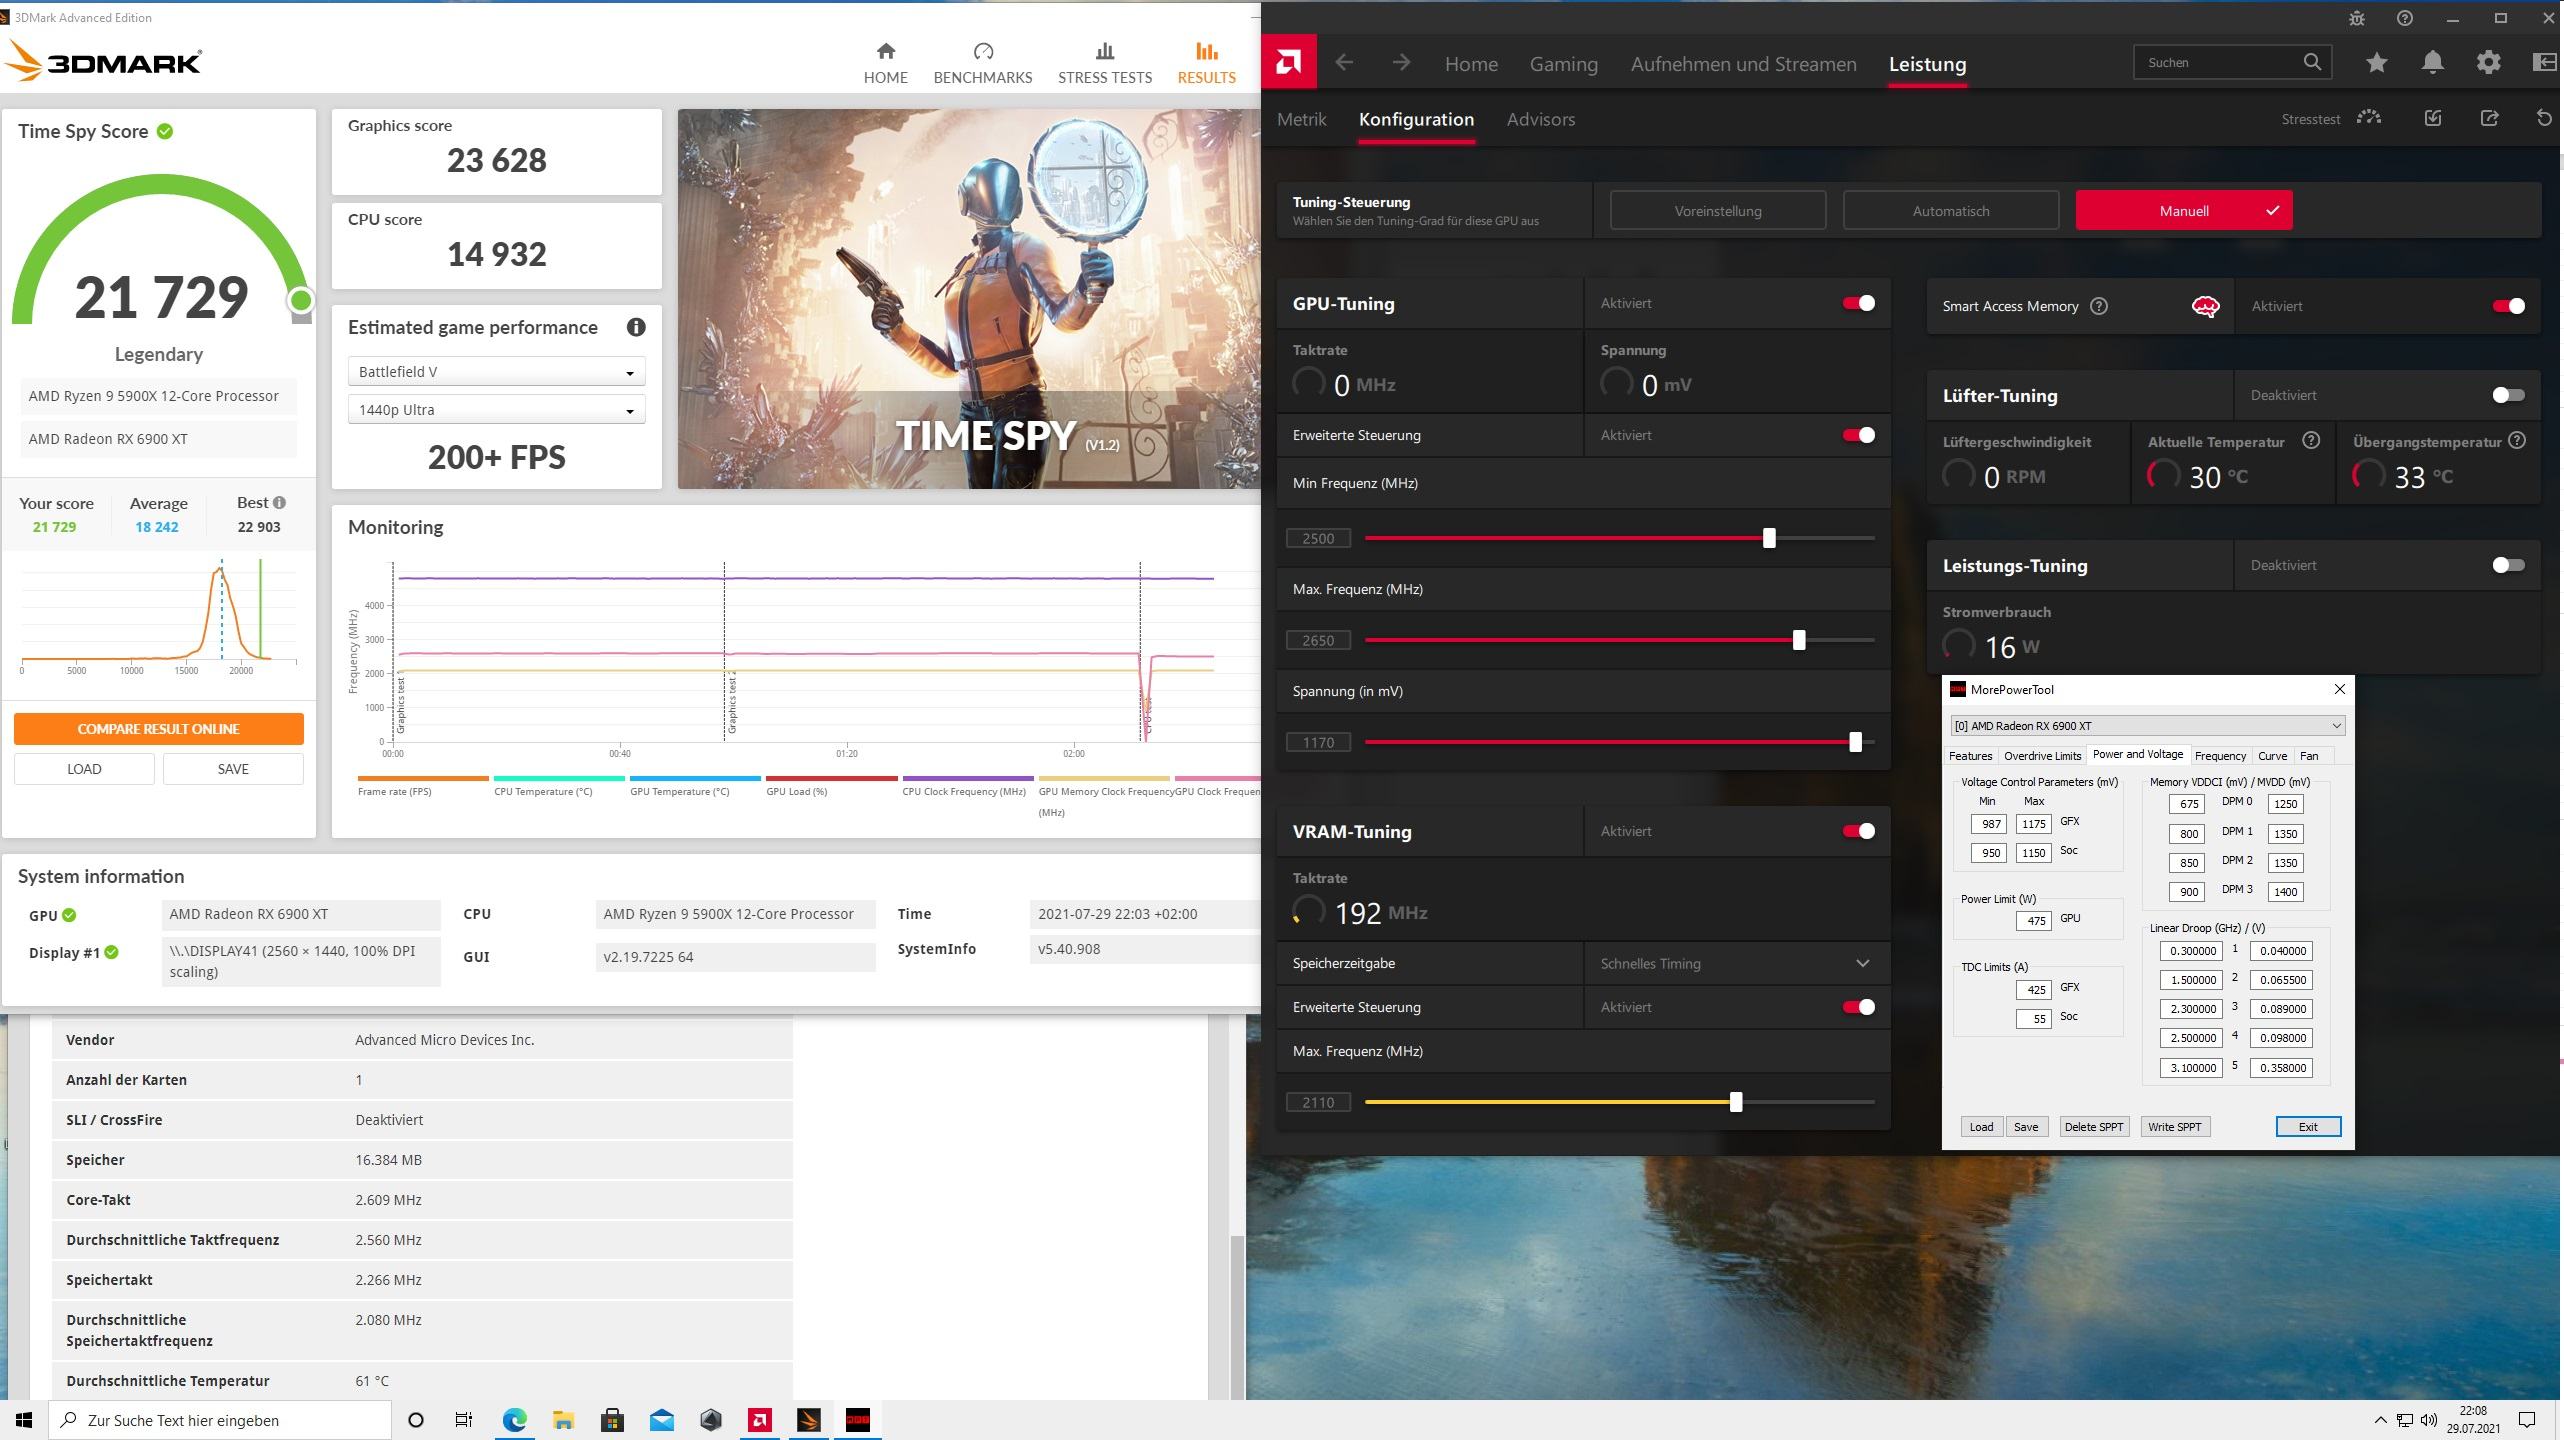Click the Benchmarks gauge icon
The image size is (2564, 1440).
(x=982, y=51)
